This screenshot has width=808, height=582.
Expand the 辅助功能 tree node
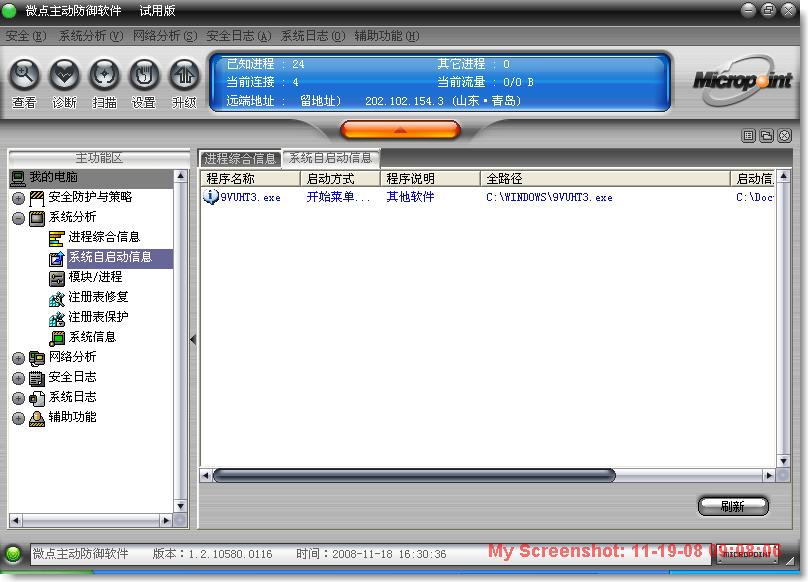click(19, 419)
